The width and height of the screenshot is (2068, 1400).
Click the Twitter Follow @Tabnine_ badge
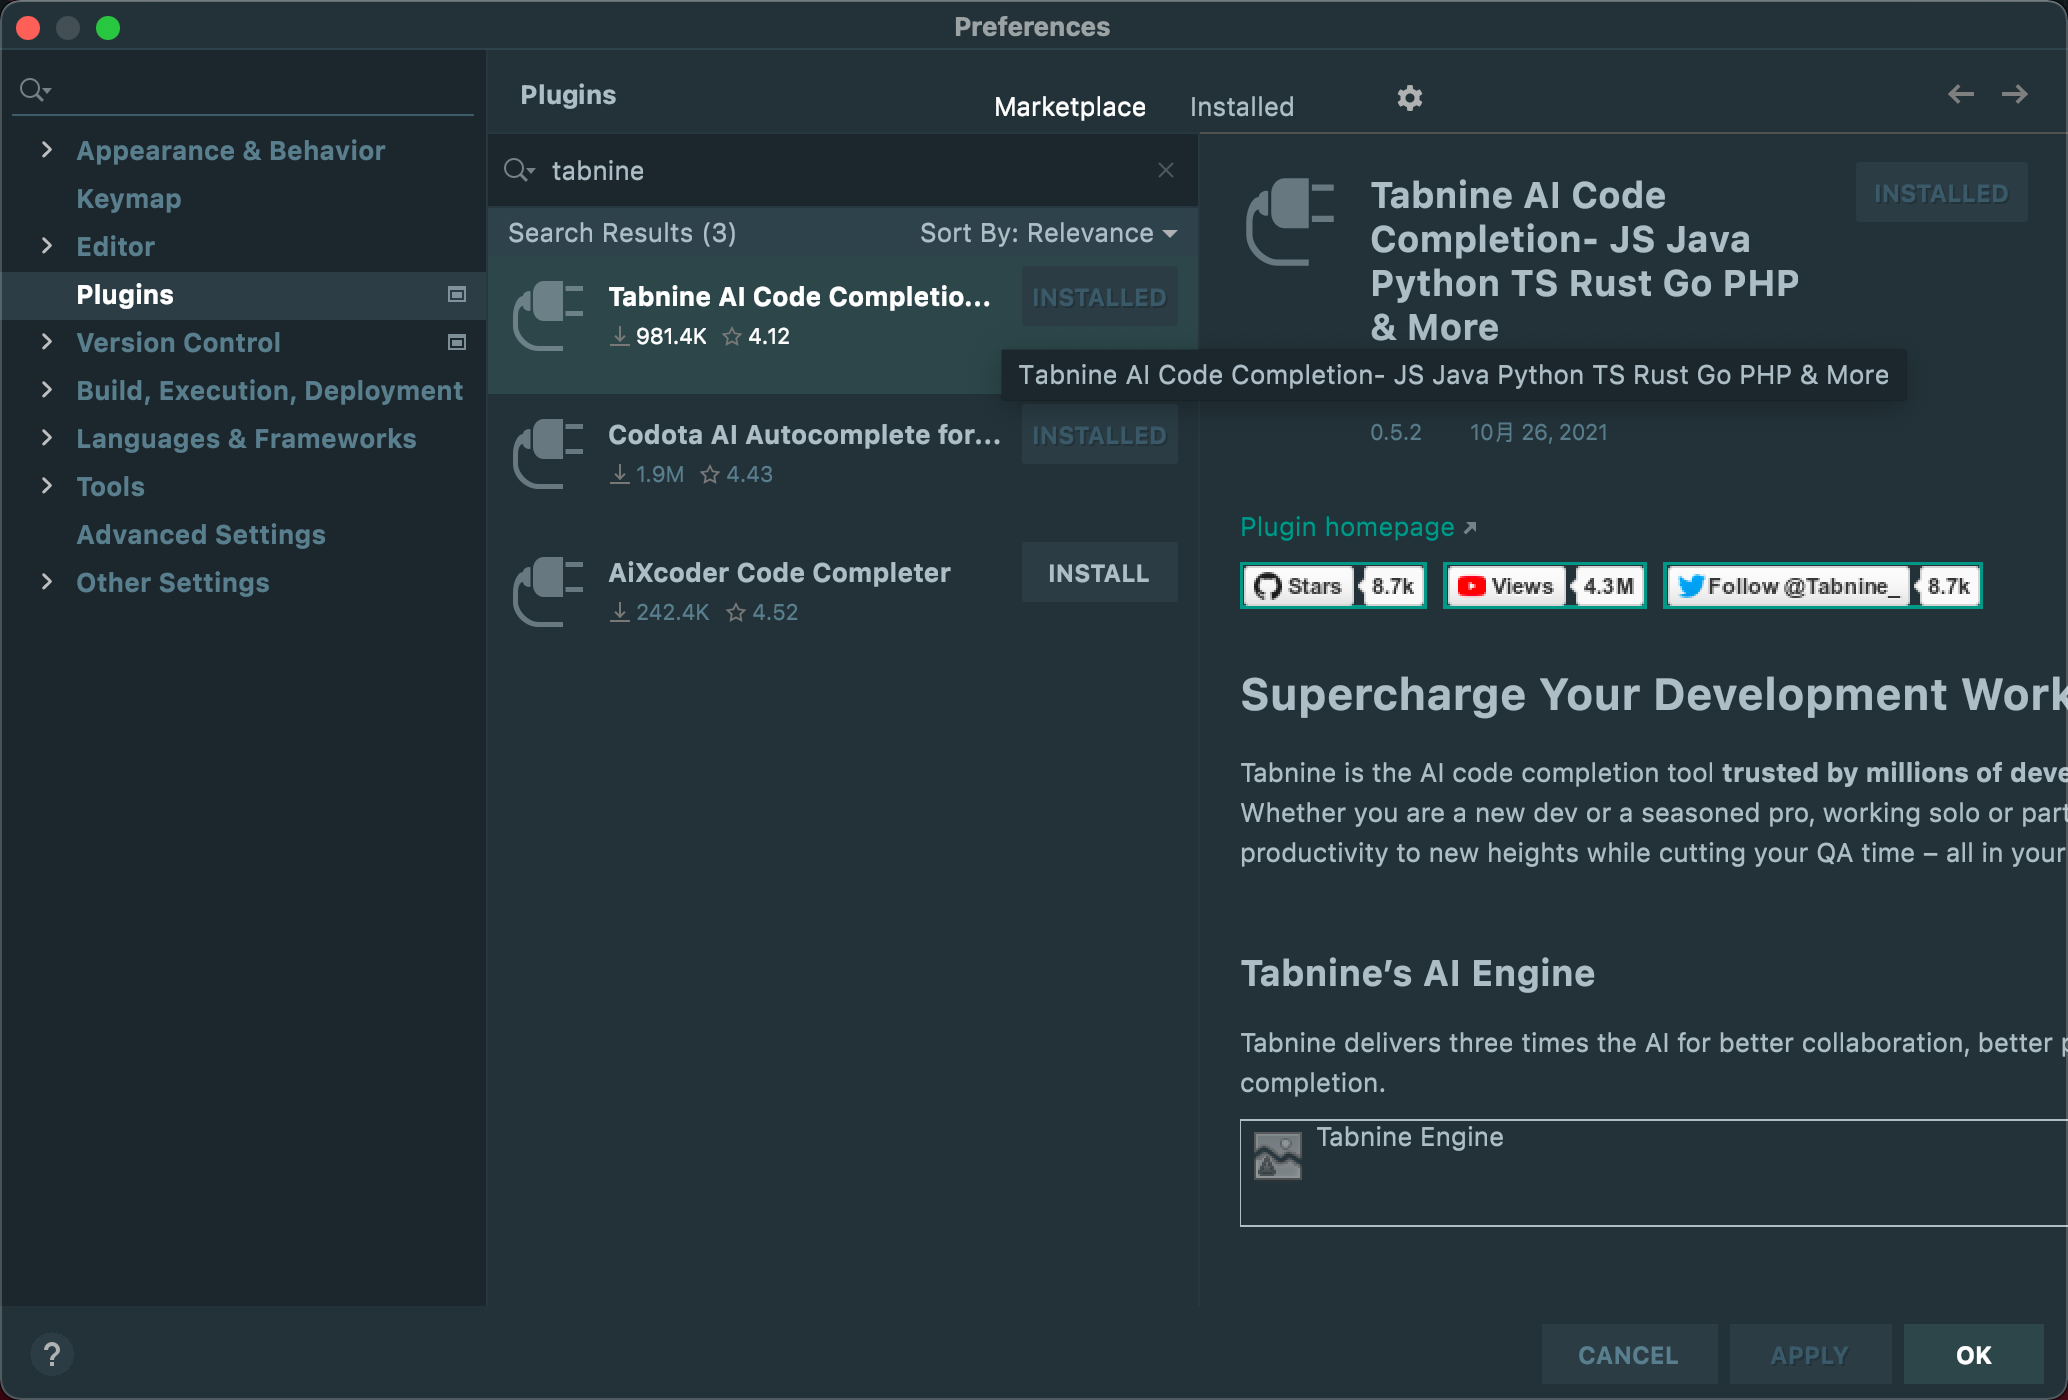pyautogui.click(x=1822, y=586)
